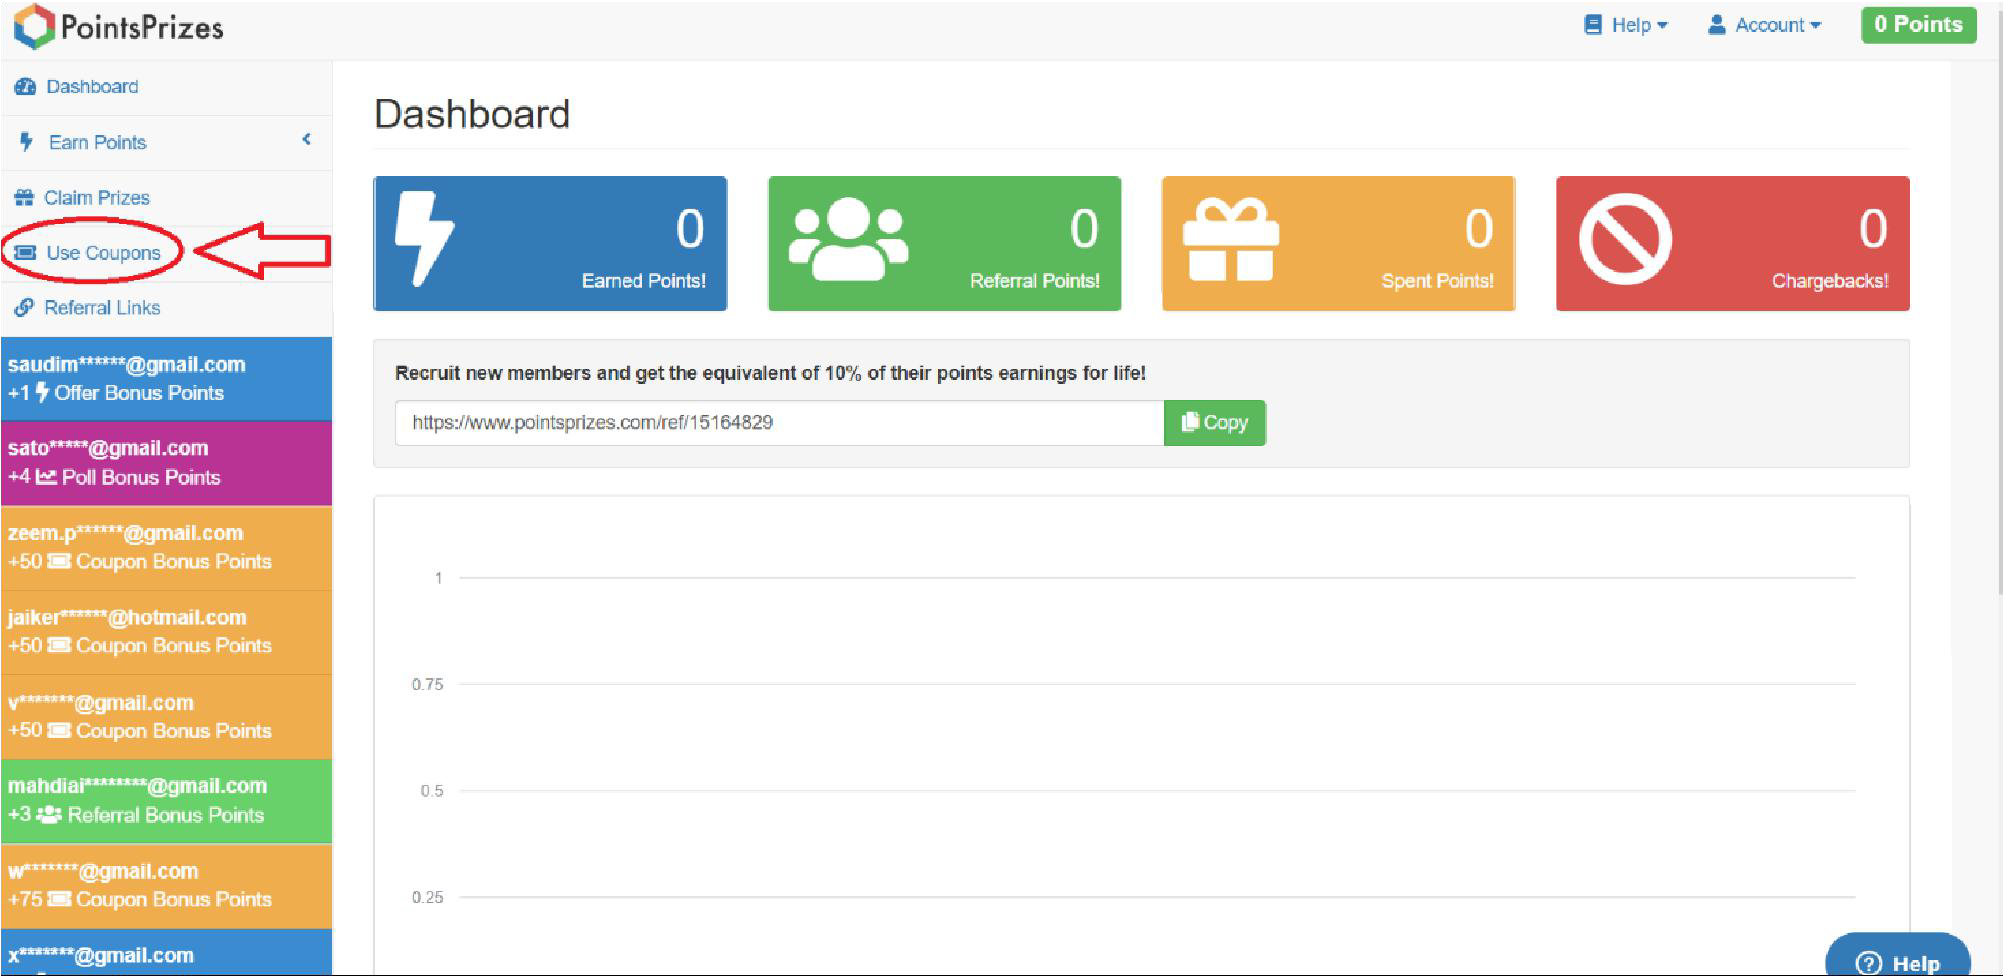This screenshot has width=2003, height=976.
Task: Click the users icon in mahdiai referral bonus row
Action: coord(49,815)
